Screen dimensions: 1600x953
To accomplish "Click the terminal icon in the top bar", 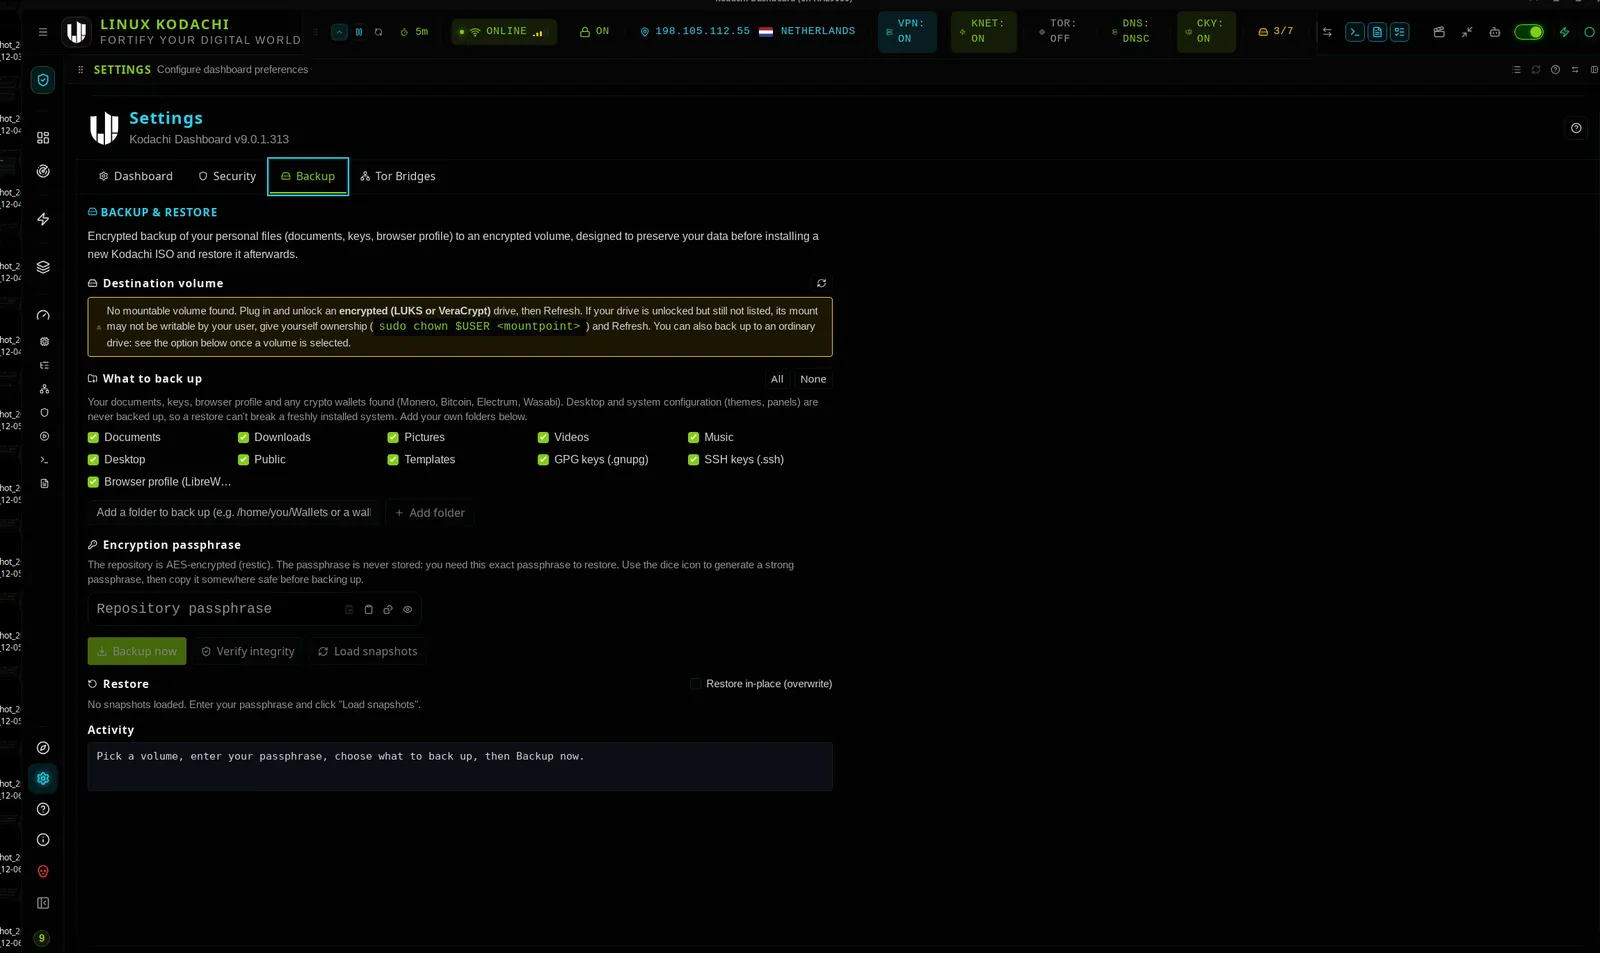I will (x=1355, y=32).
